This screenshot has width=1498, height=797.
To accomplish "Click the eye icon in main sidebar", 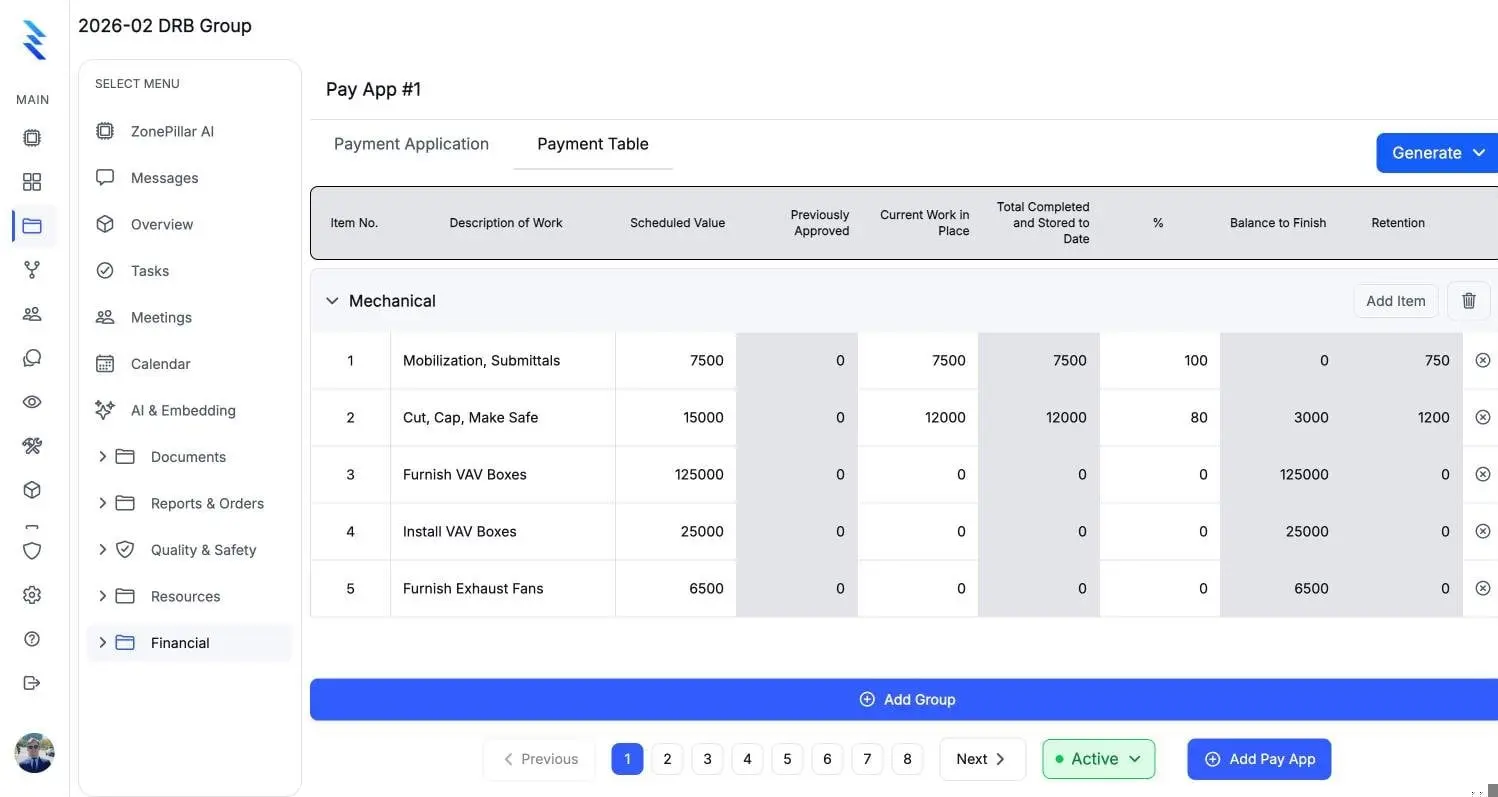I will coord(32,402).
